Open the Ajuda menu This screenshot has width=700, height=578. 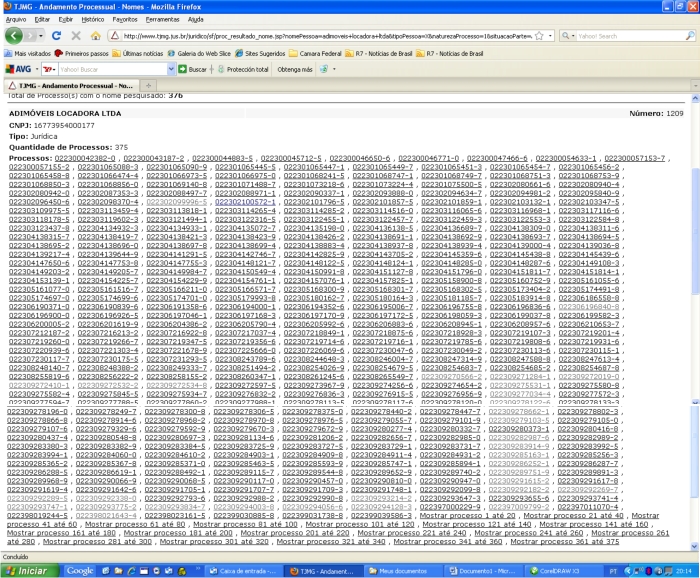(196, 20)
